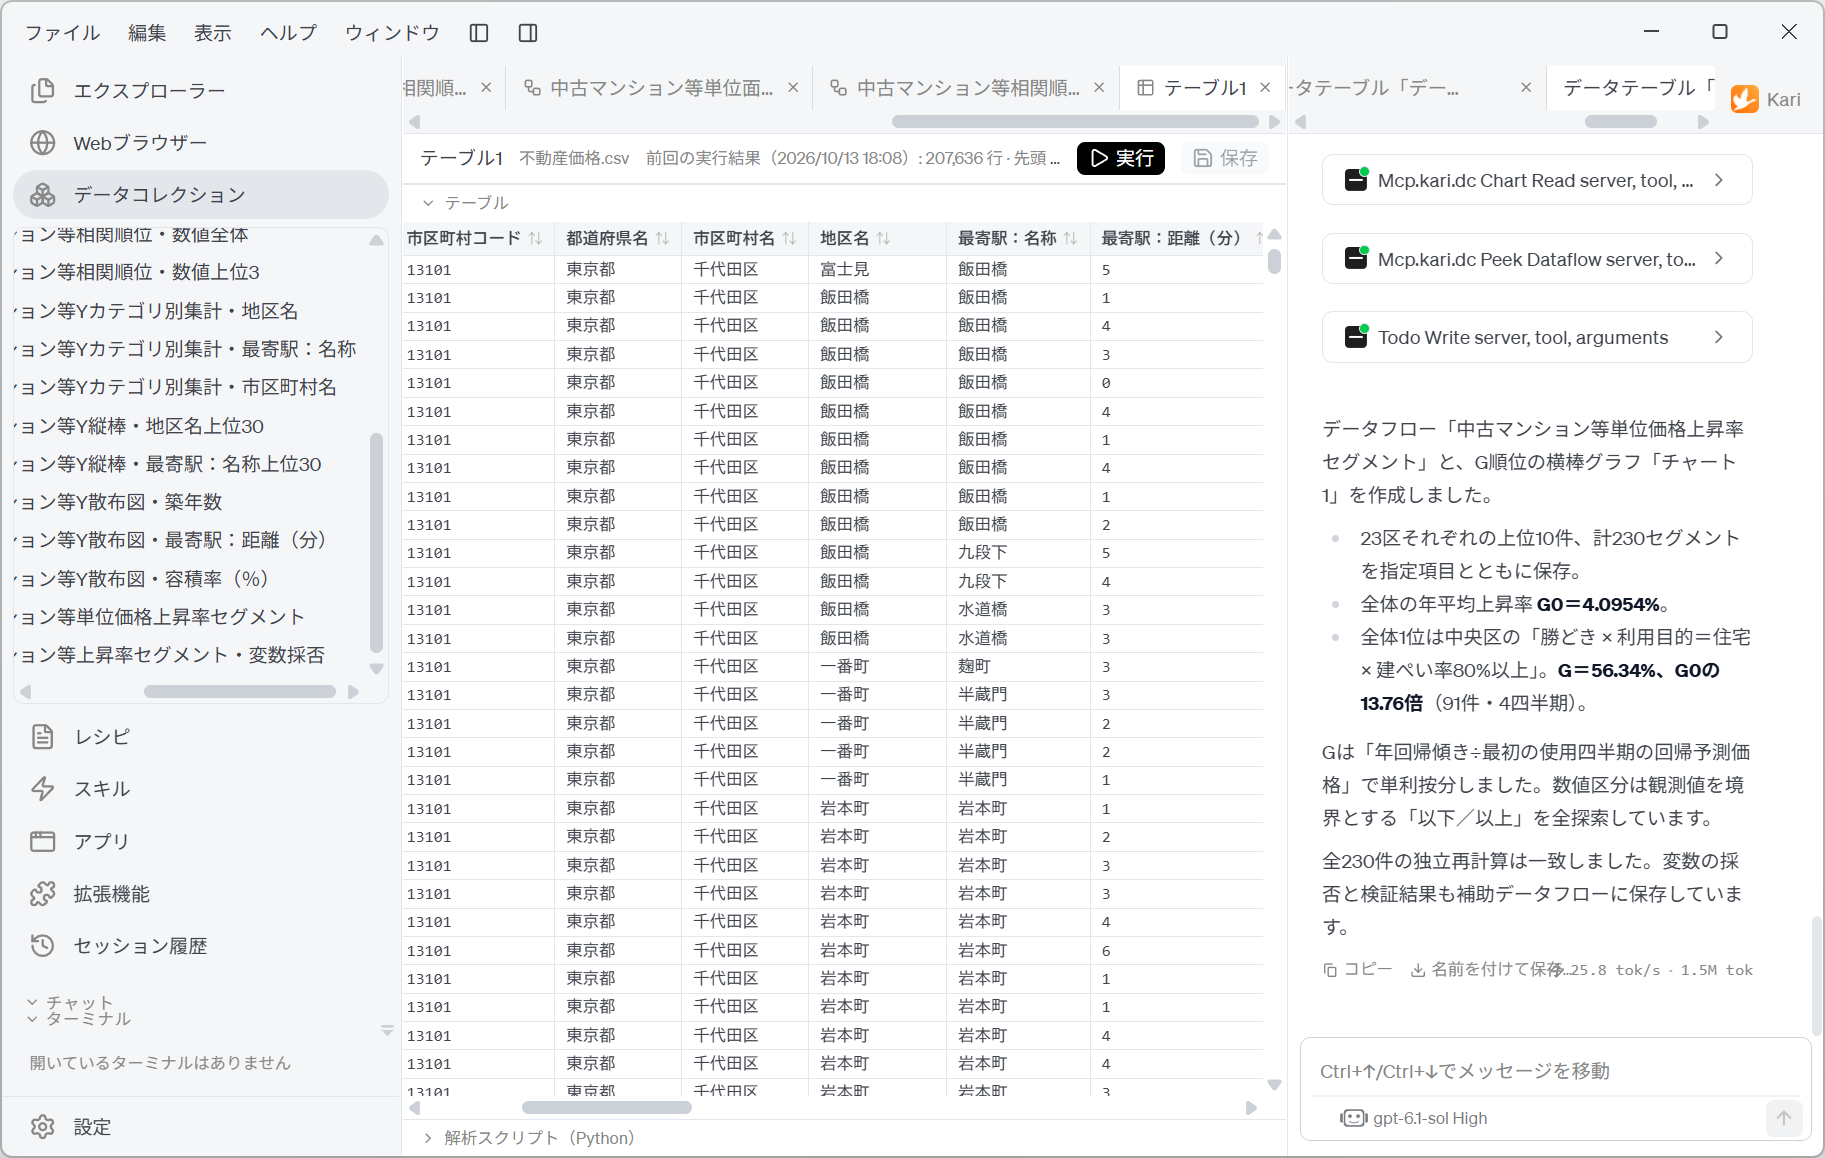
Task: Open the ファイル menu
Action: 62,33
